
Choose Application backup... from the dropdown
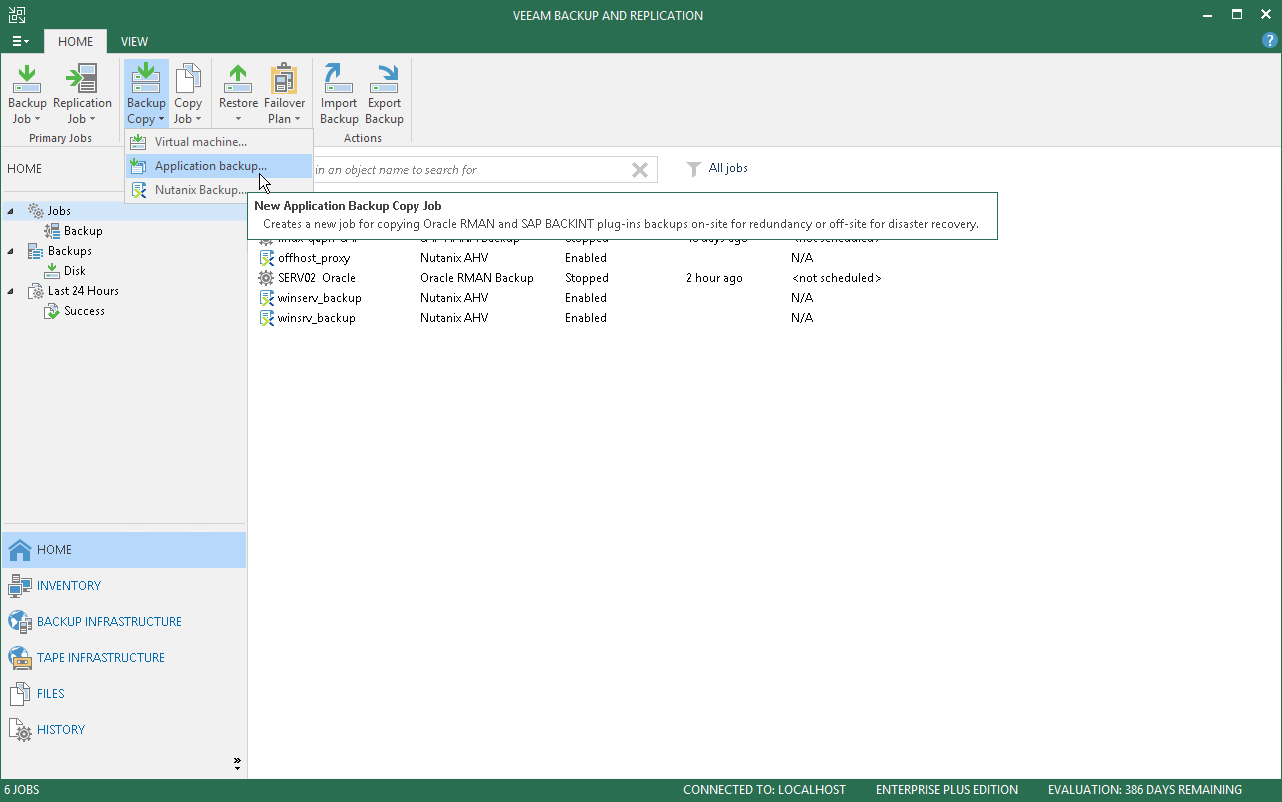pos(219,166)
